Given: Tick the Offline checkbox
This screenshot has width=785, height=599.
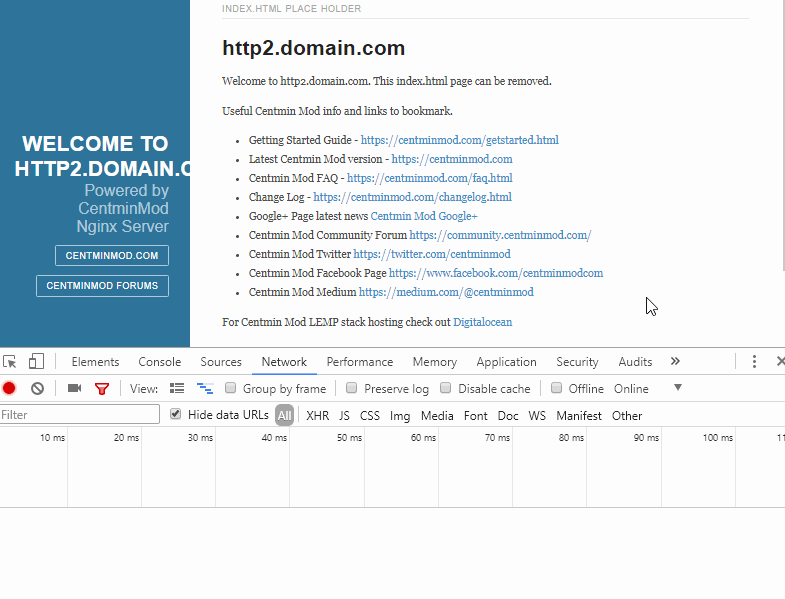Looking at the screenshot, I should click(x=556, y=388).
